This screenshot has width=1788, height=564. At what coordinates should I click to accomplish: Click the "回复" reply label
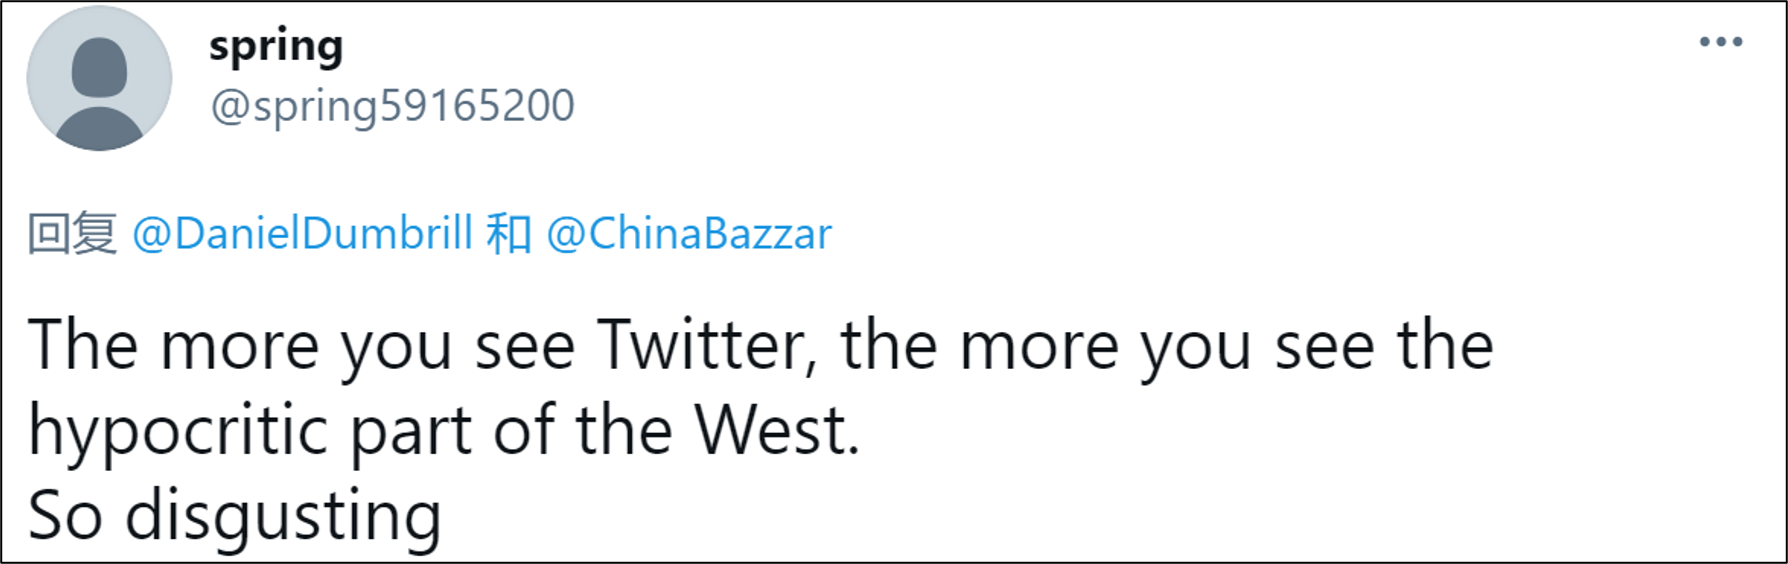[x=72, y=234]
